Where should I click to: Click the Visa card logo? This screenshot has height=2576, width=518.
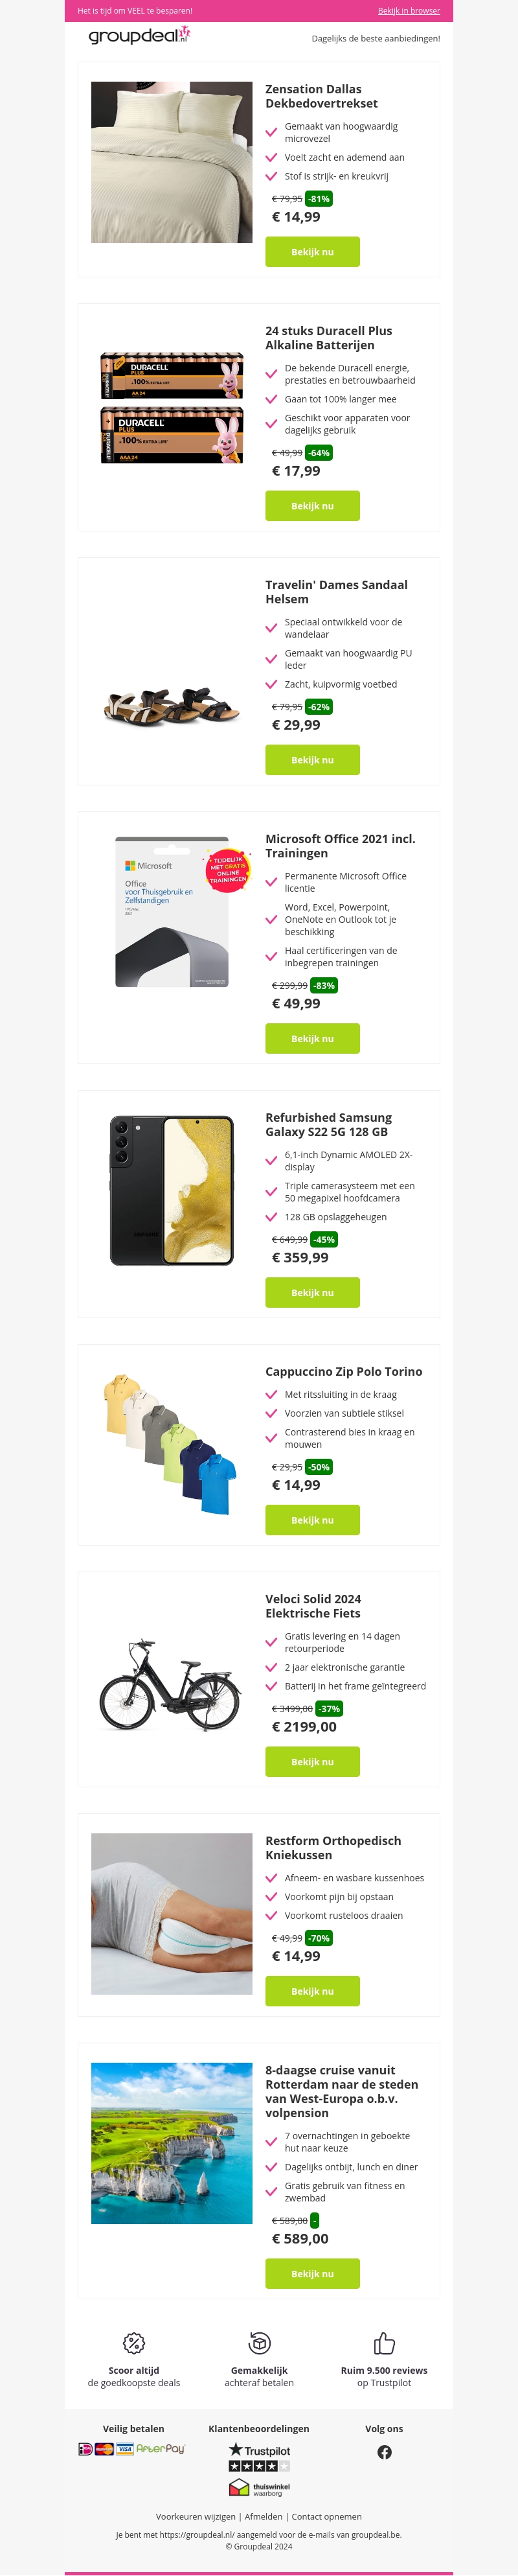pyautogui.click(x=125, y=2449)
